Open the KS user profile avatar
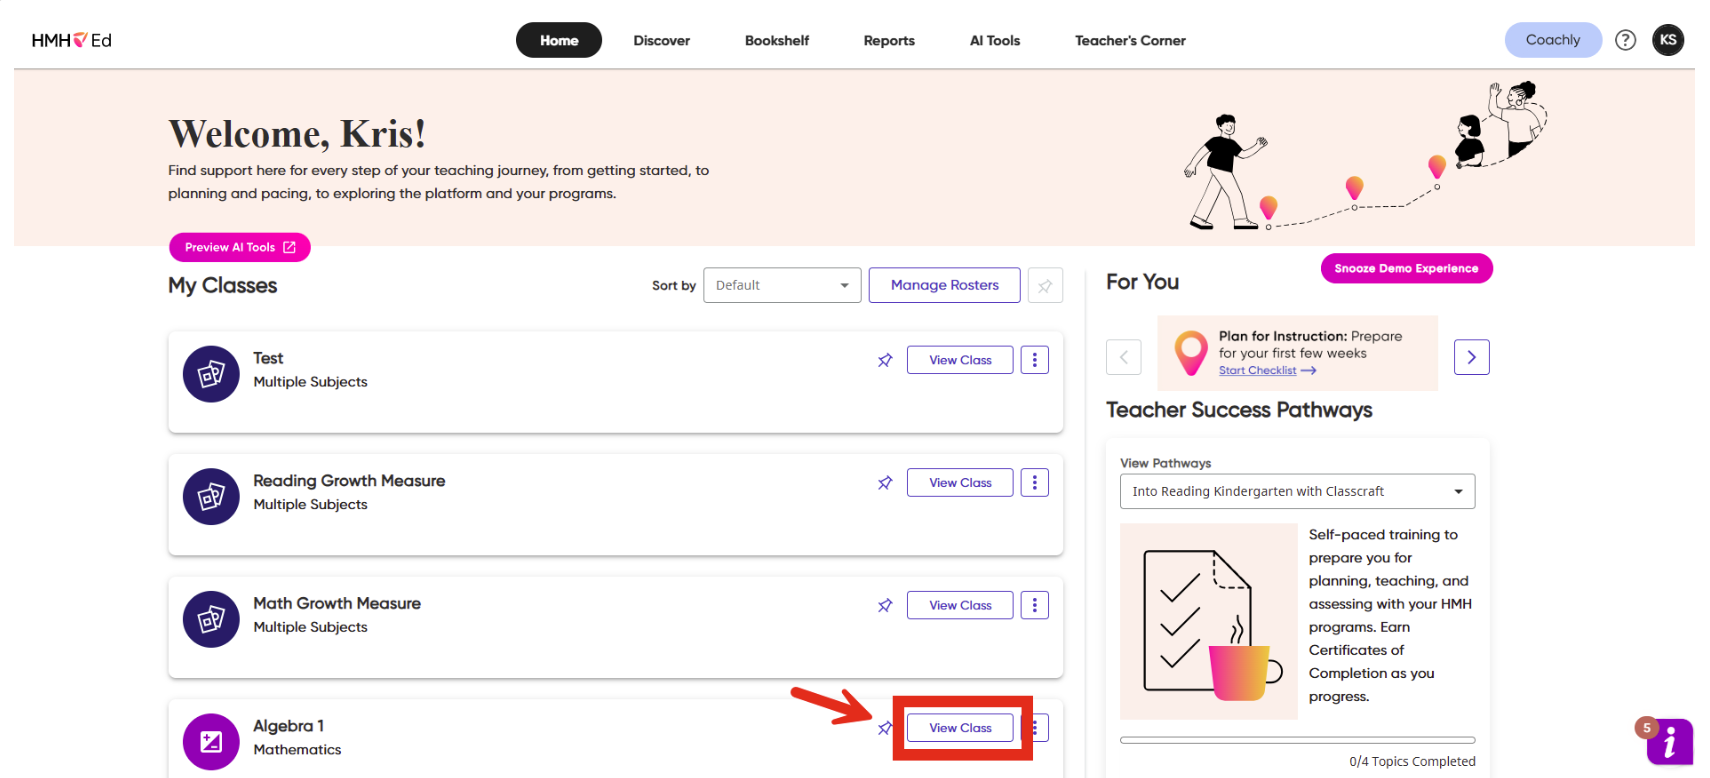This screenshot has width=1710, height=778. [x=1668, y=40]
